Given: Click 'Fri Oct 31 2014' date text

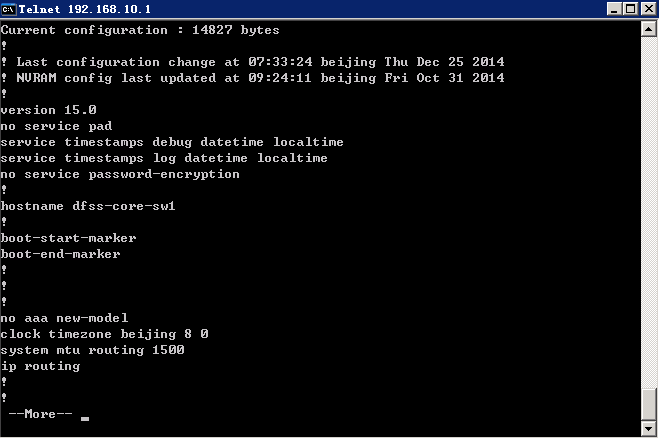Looking at the screenshot, I should pyautogui.click(x=444, y=78).
